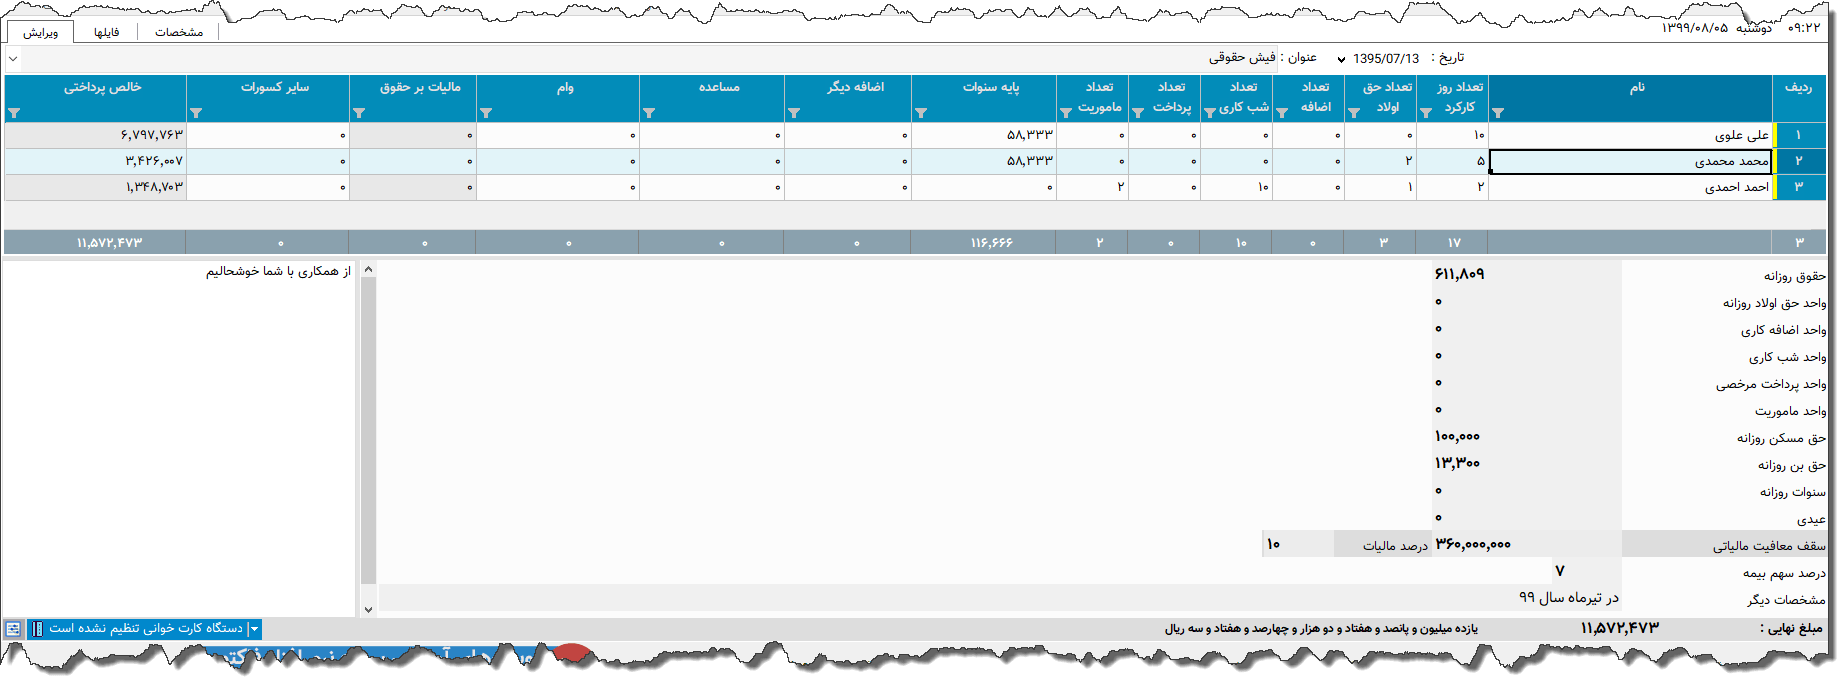Select the علی علوی name cell
Viewport: 1837px width, 677px height.
point(1630,135)
